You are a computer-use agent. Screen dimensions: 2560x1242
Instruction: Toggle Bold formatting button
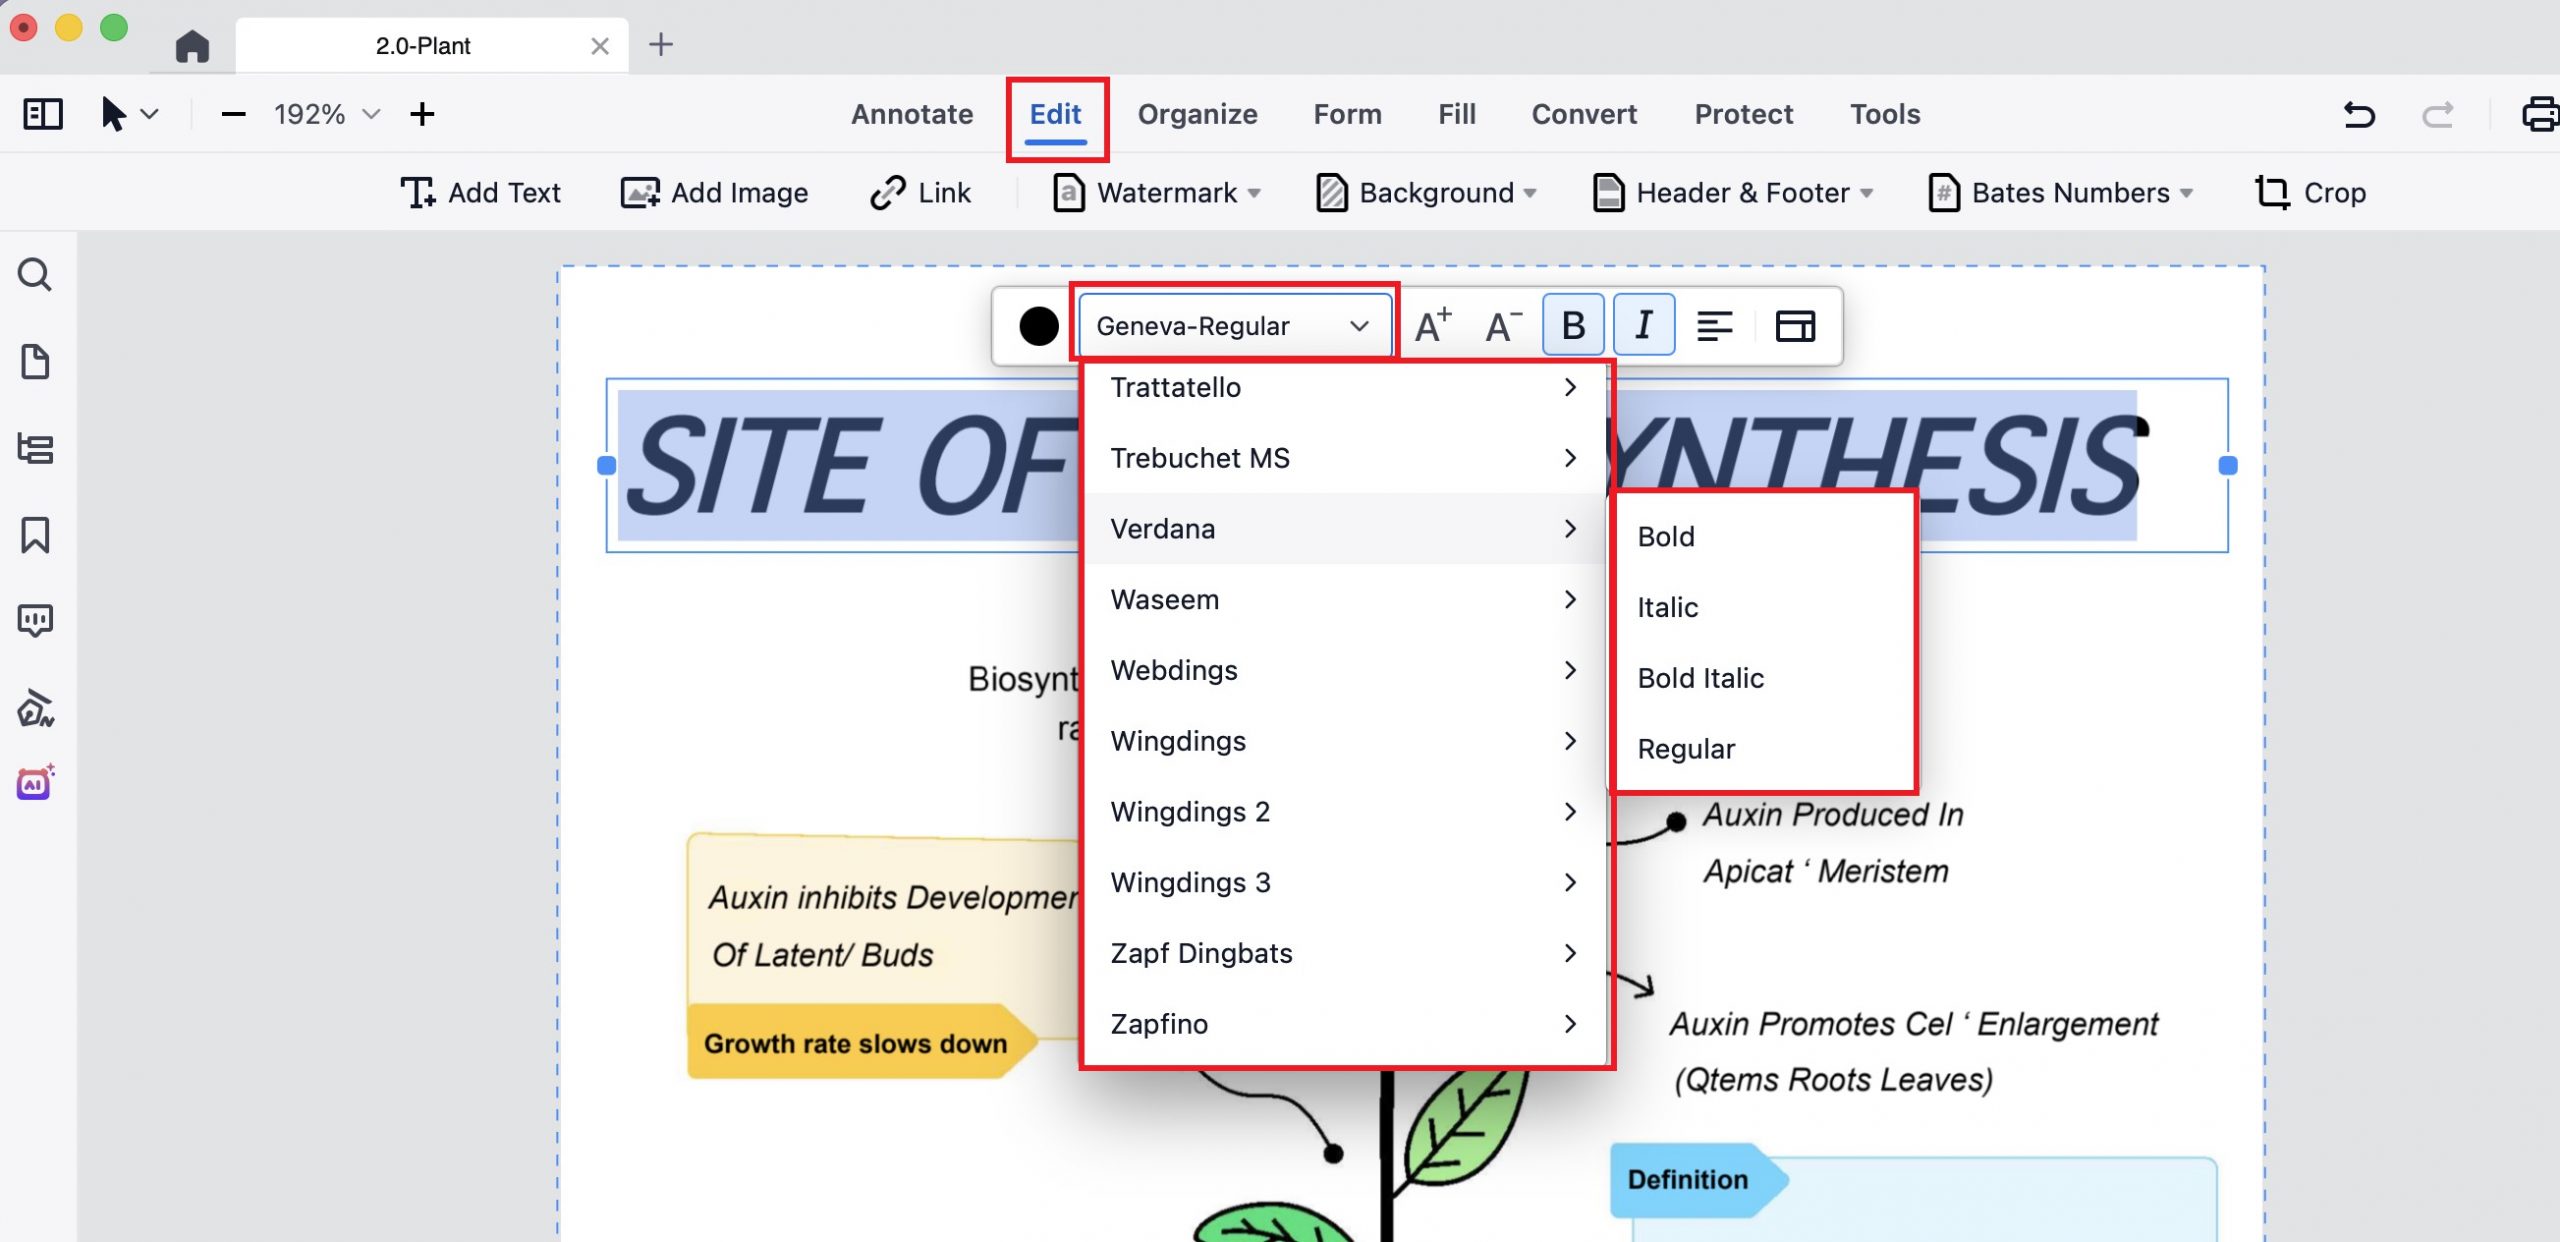(x=1573, y=325)
